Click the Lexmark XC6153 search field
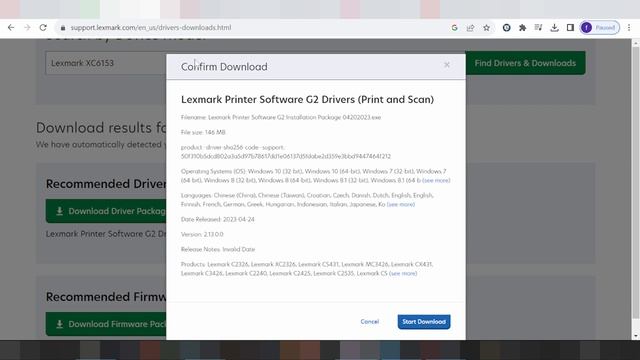Image resolution: width=640 pixels, height=360 pixels. click(x=106, y=63)
